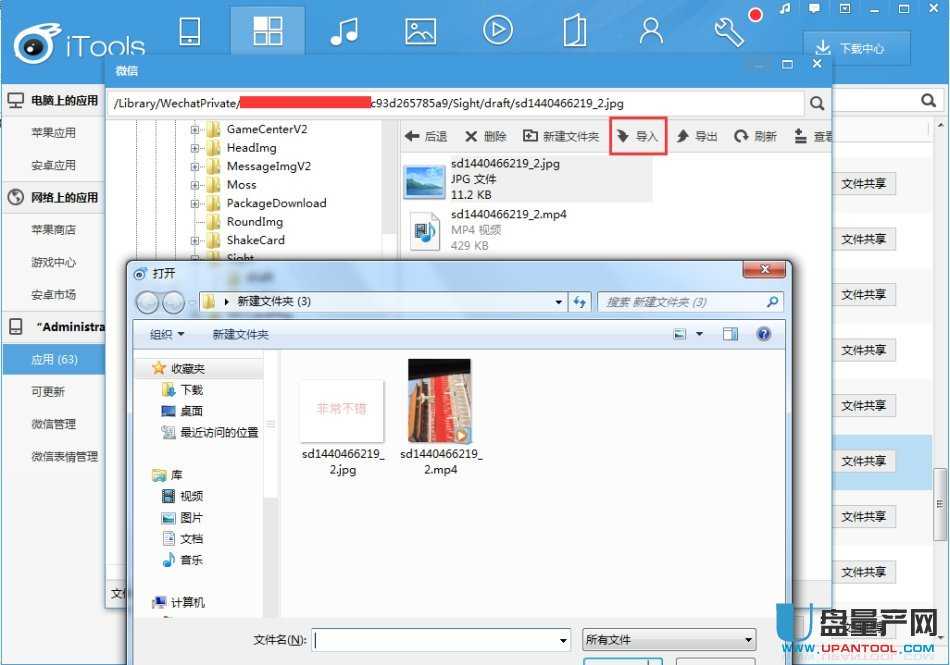This screenshot has width=950, height=665.
Task: Open the toolbox wrench icon
Action: click(x=729, y=31)
